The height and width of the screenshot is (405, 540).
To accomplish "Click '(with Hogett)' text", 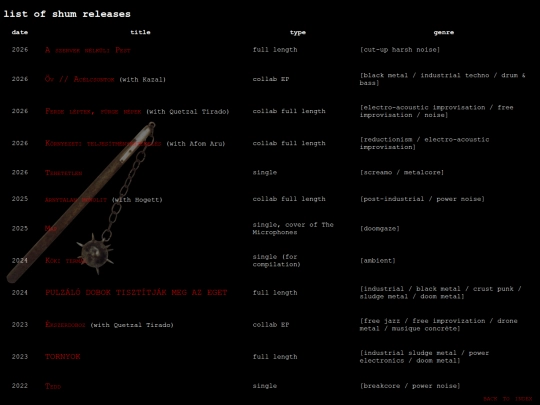I will click(x=137, y=199).
